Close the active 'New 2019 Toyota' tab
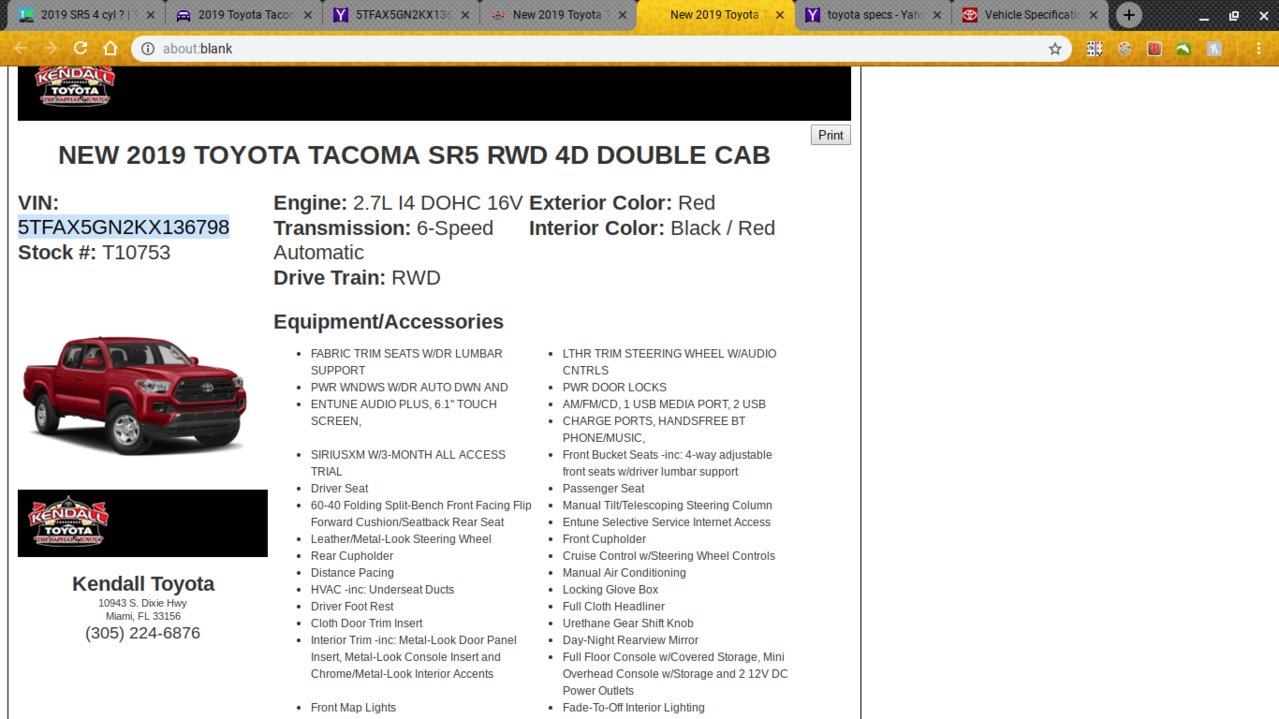The height and width of the screenshot is (719, 1279). tap(780, 15)
